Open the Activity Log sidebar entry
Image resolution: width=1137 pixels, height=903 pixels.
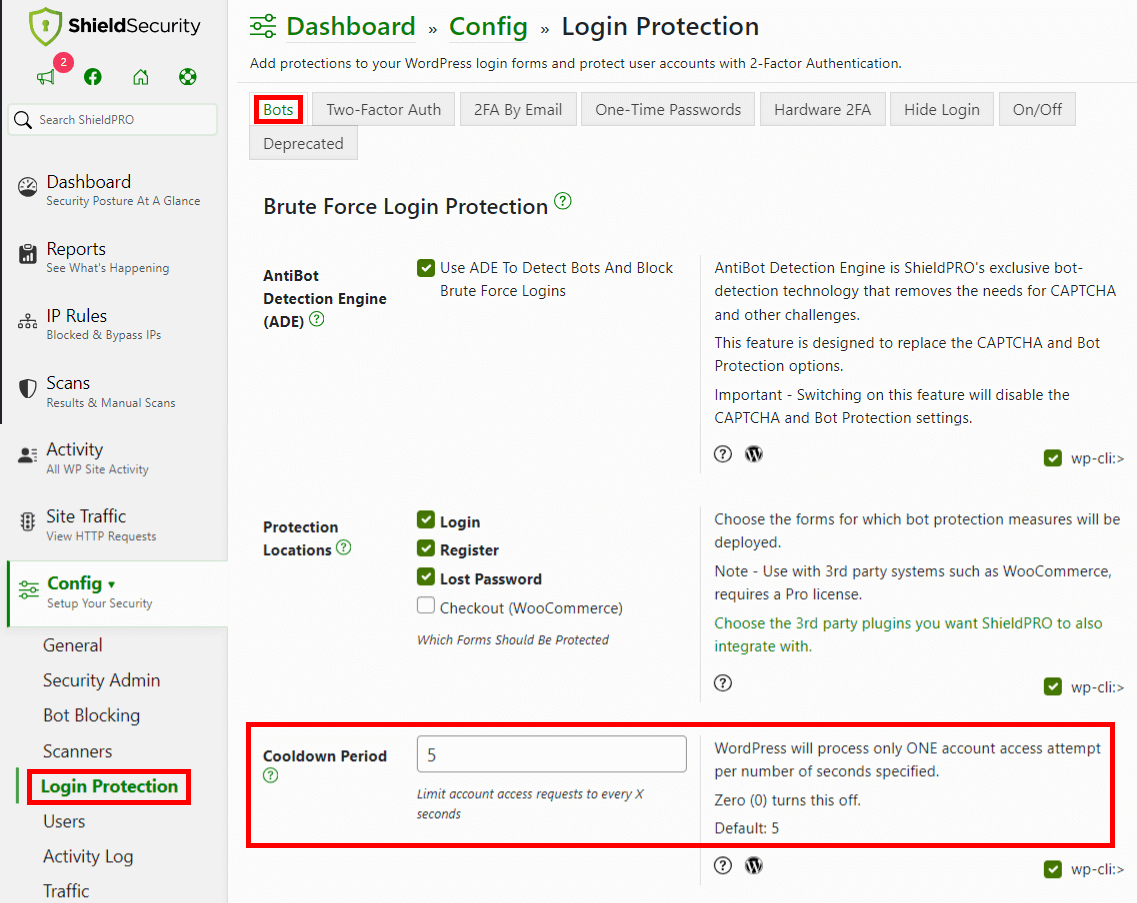[x=88, y=856]
